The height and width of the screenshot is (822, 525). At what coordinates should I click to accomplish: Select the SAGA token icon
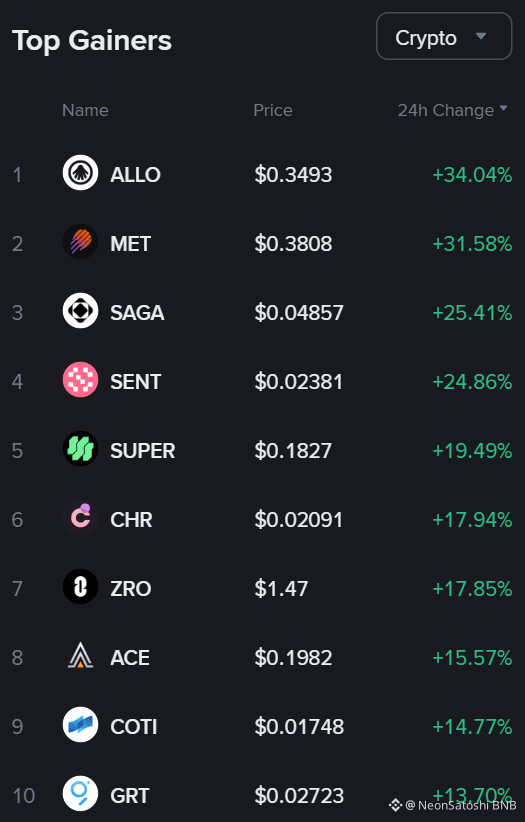80,311
